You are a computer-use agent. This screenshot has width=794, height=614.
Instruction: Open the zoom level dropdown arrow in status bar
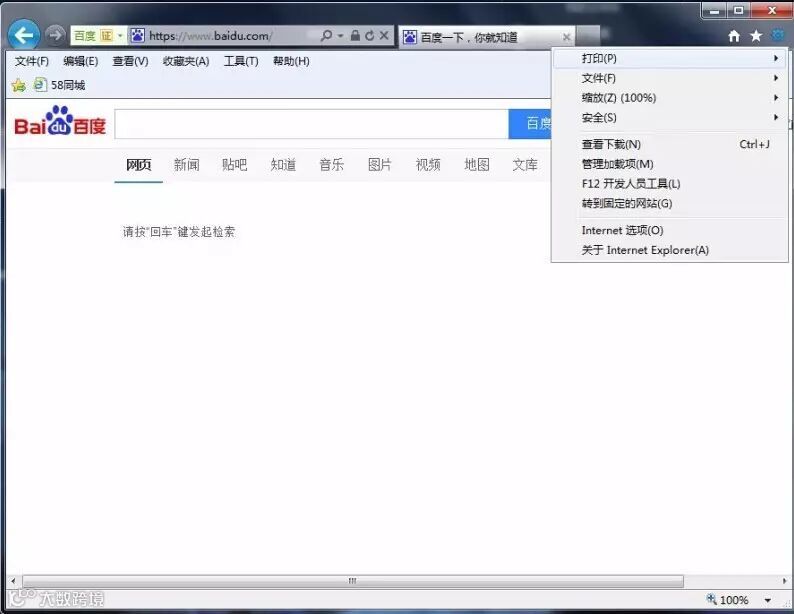coord(768,600)
